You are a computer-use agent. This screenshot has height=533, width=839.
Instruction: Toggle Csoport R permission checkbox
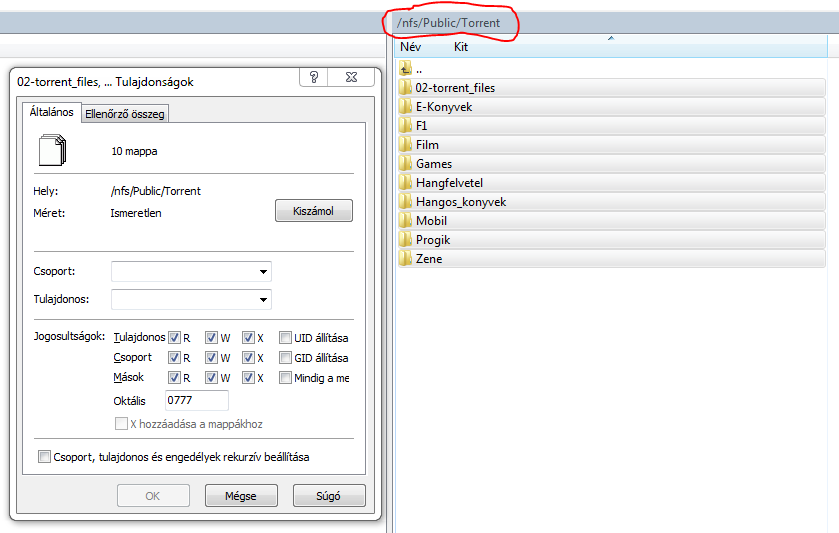point(174,357)
